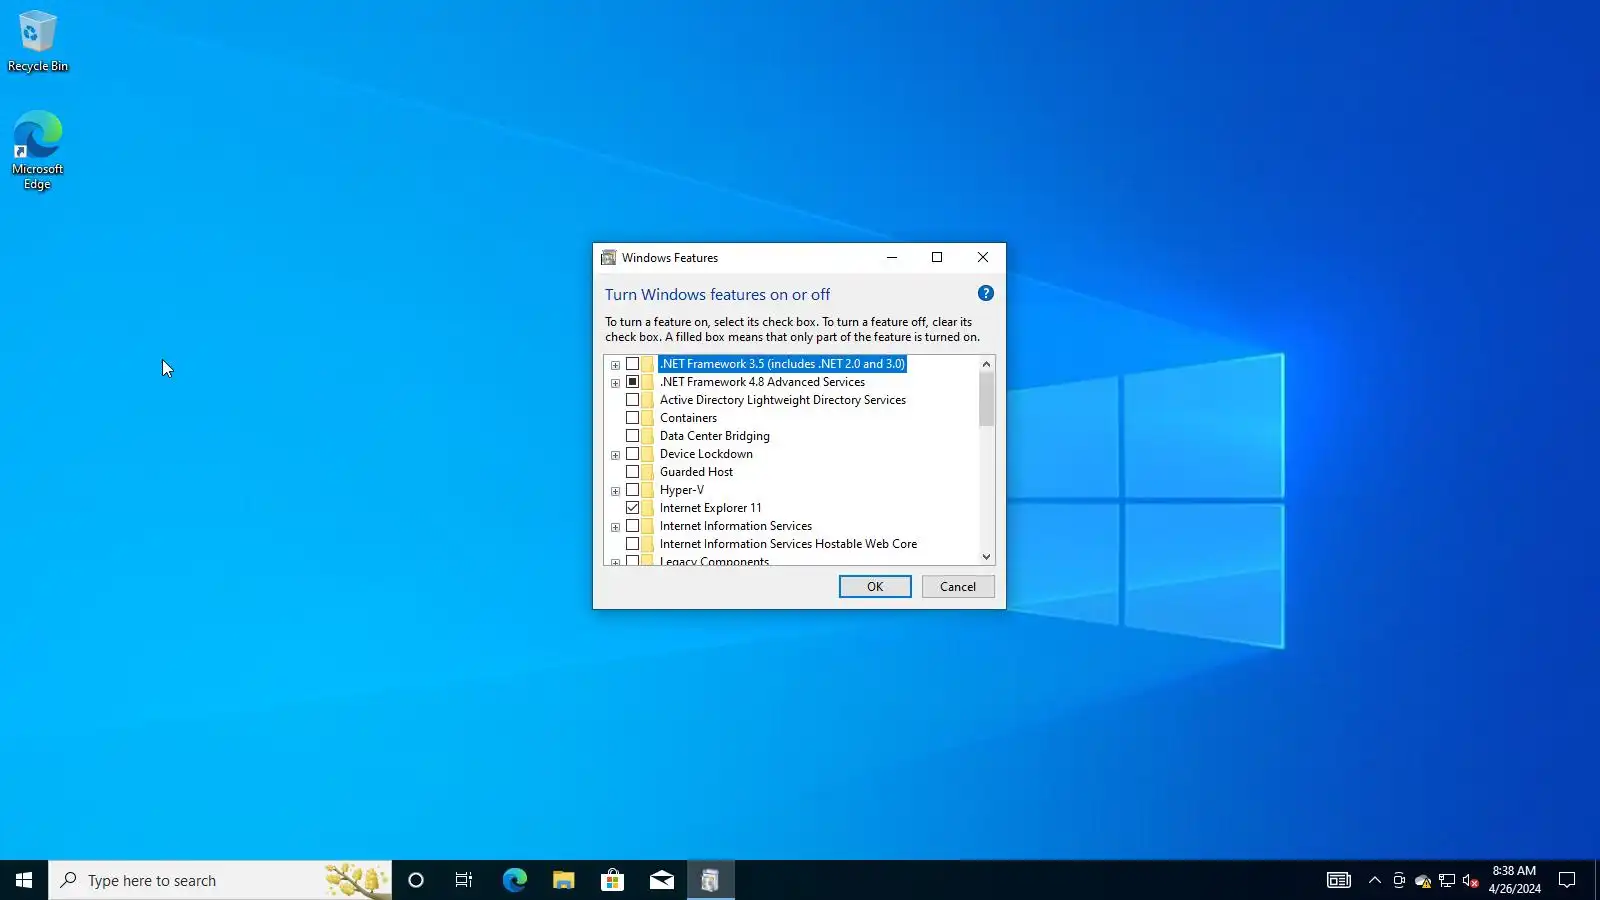Turn on the Guarded Host checkbox
The image size is (1600, 900).
coord(632,472)
